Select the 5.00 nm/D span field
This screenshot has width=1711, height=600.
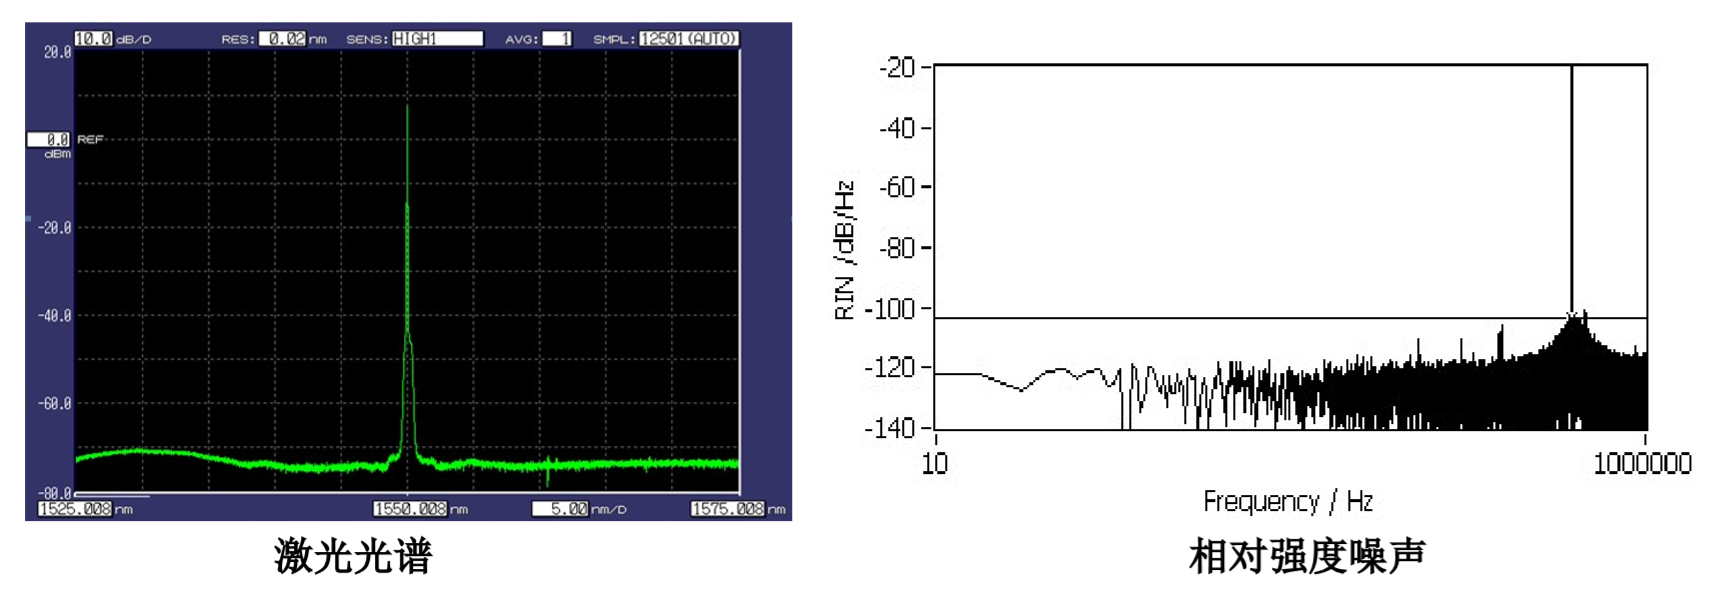pyautogui.click(x=560, y=509)
